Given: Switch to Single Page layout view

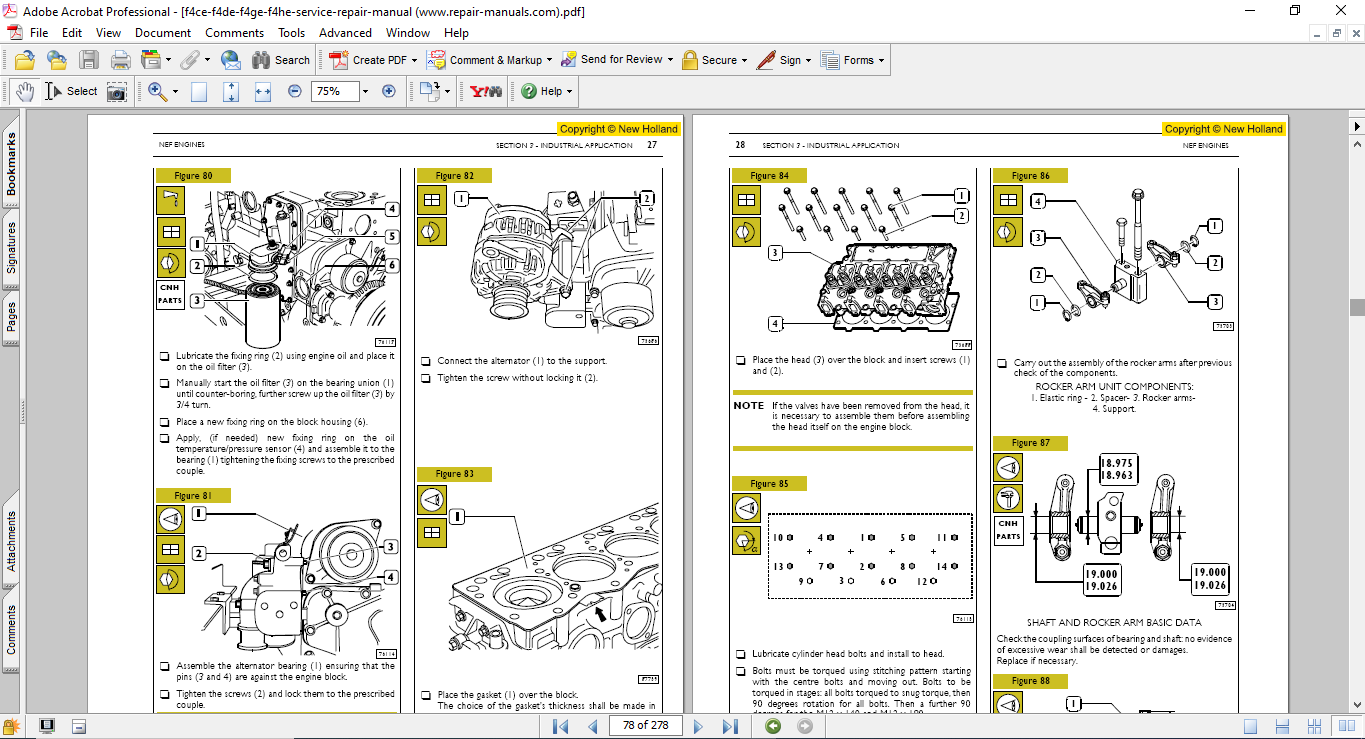Looking at the screenshot, I should [1250, 726].
